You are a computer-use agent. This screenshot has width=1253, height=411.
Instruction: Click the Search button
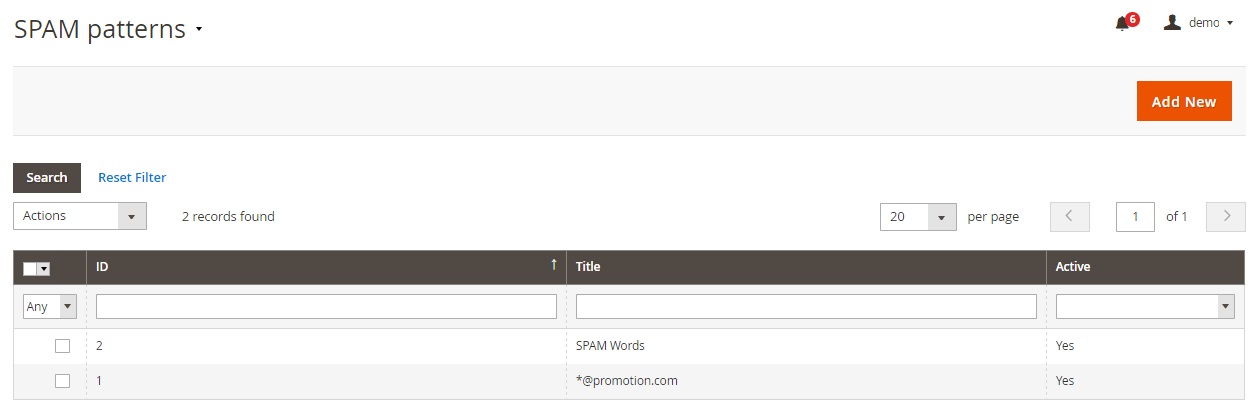[x=47, y=178]
